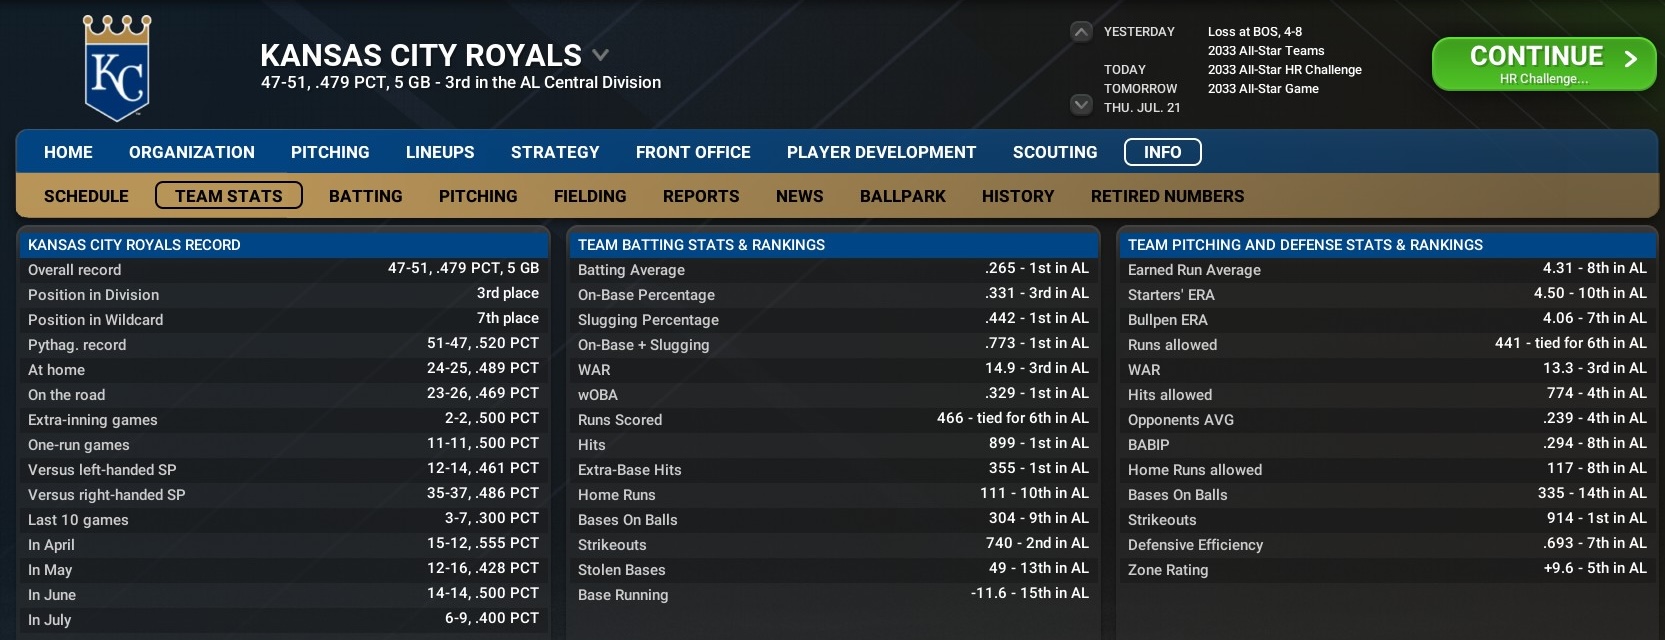The width and height of the screenshot is (1665, 640).
Task: Open the Lineups menu
Action: [x=440, y=152]
